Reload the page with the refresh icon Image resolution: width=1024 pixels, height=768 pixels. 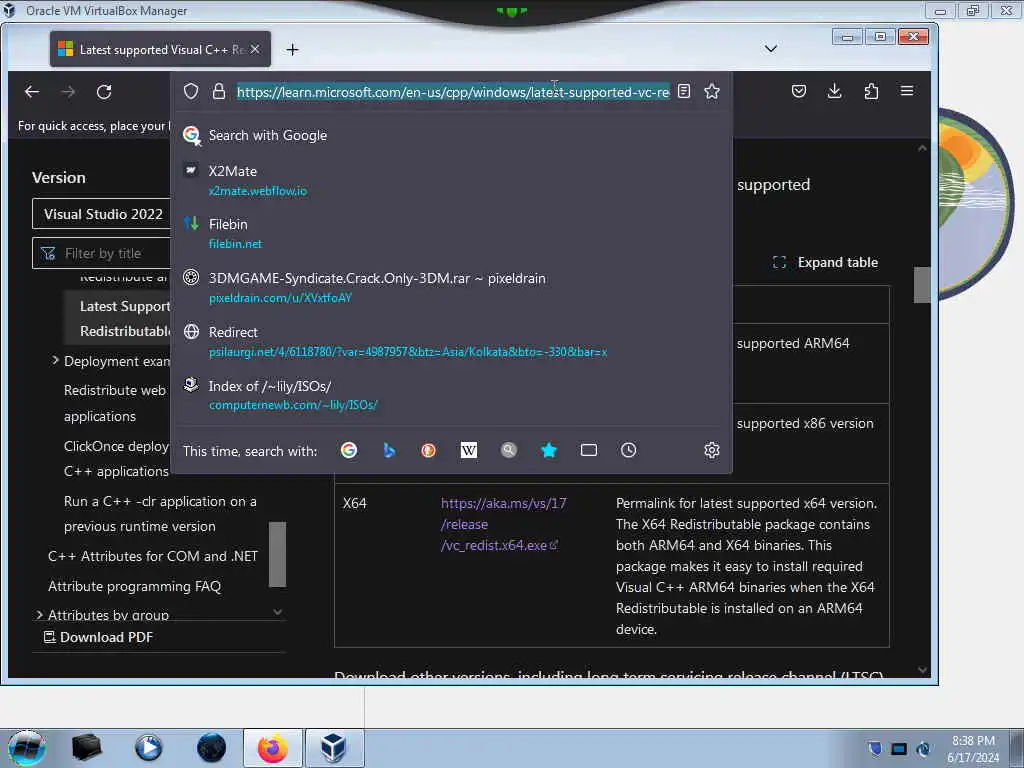click(104, 92)
